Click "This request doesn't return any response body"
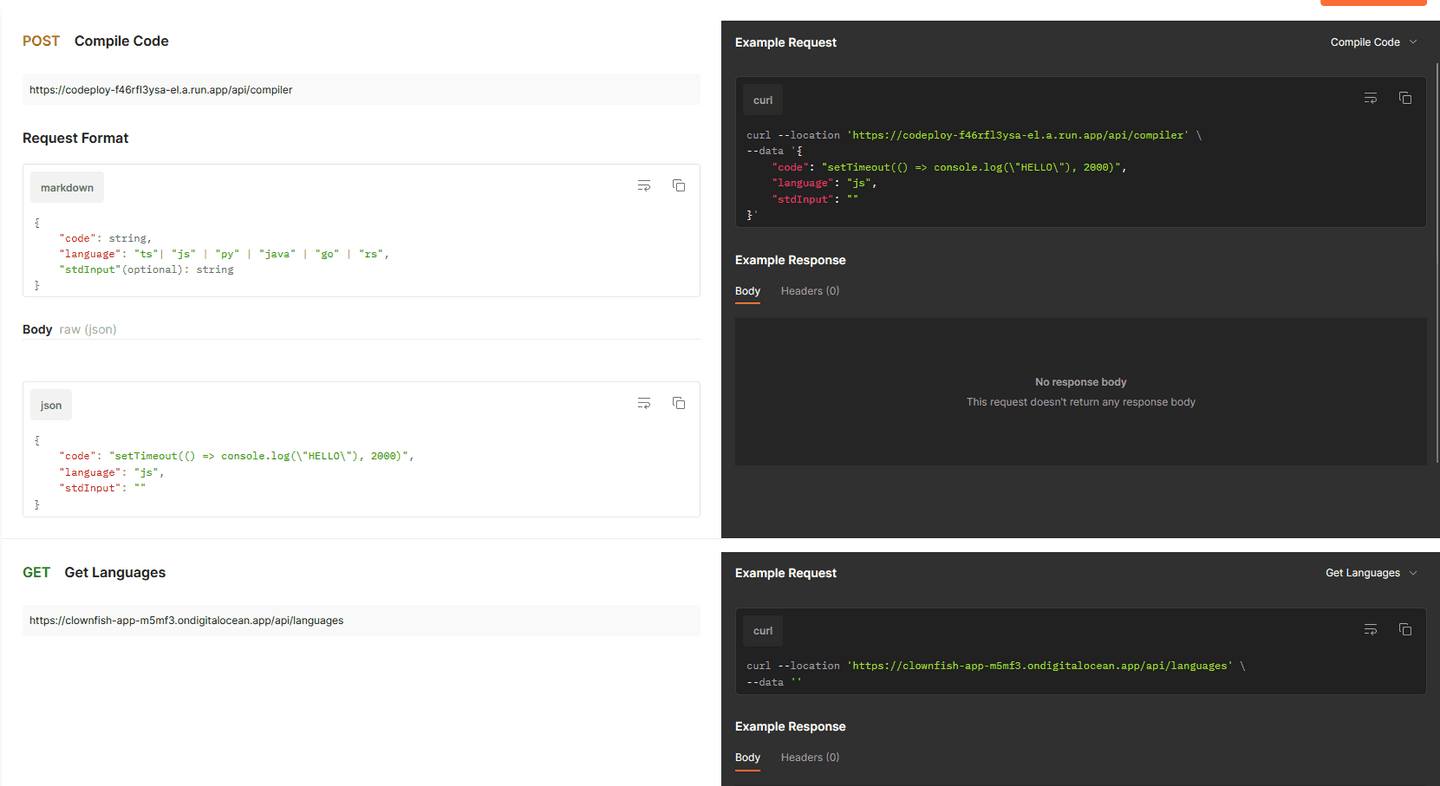The width and height of the screenshot is (1440, 786). coord(1081,402)
